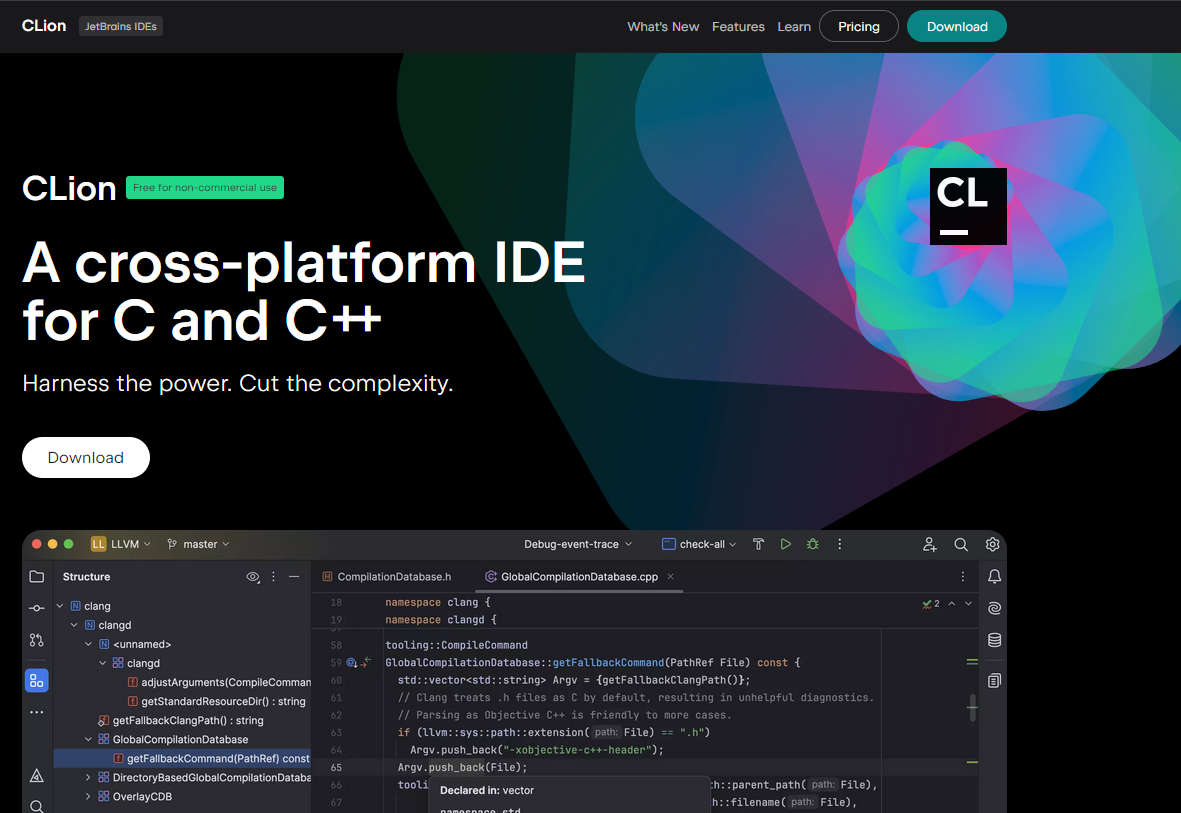The height and width of the screenshot is (813, 1181).
Task: Open the Code With Me add-user icon
Action: [x=929, y=544]
